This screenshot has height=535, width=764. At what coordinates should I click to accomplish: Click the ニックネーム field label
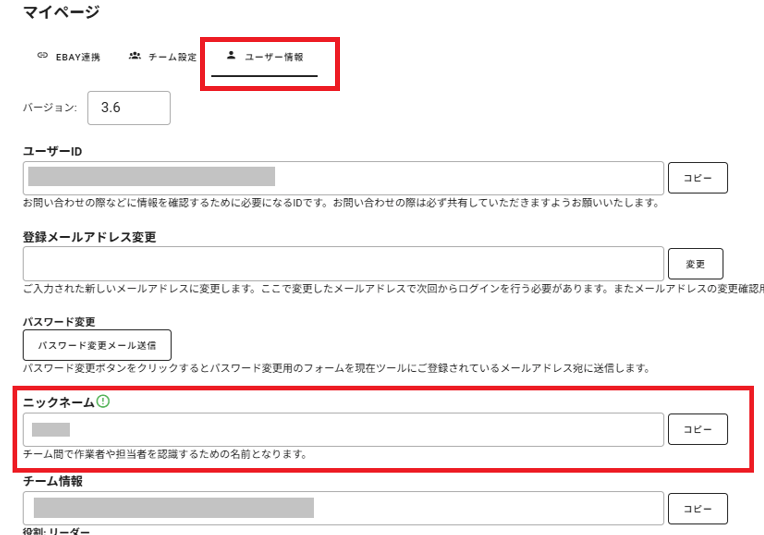click(58, 401)
